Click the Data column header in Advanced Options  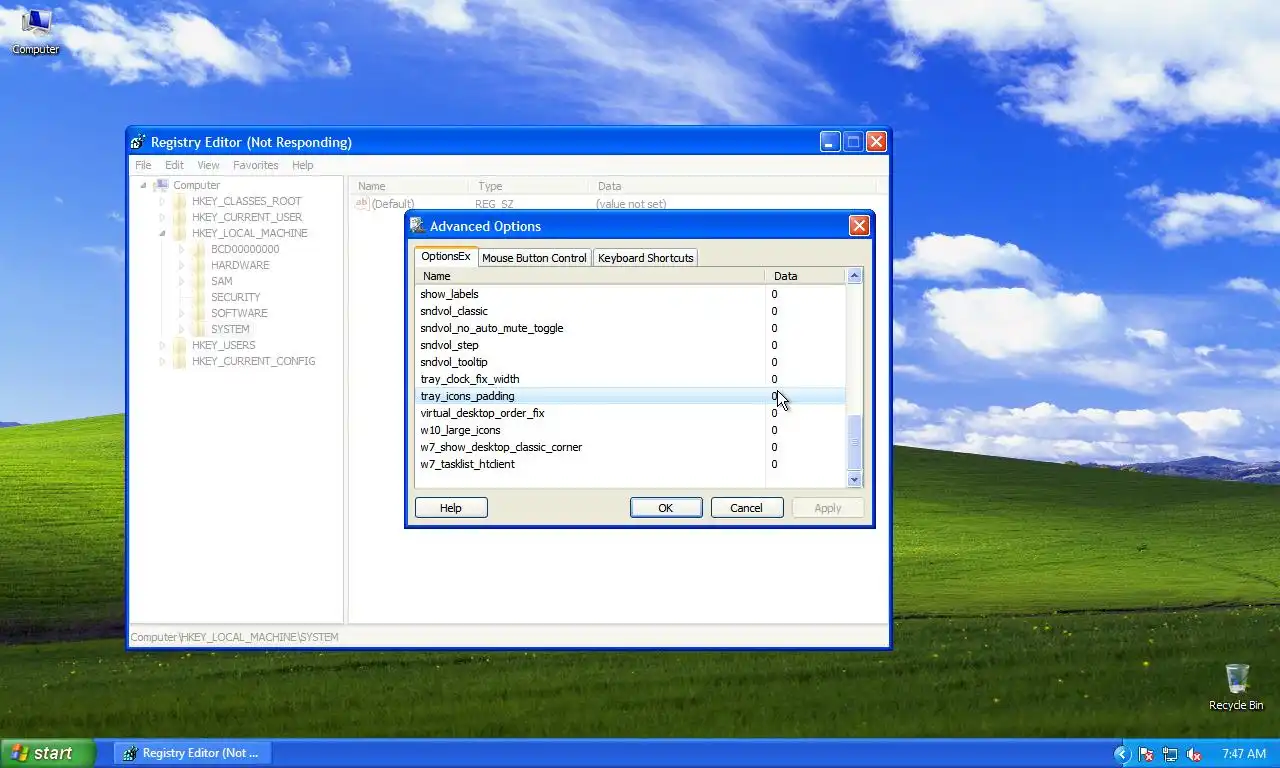806,276
